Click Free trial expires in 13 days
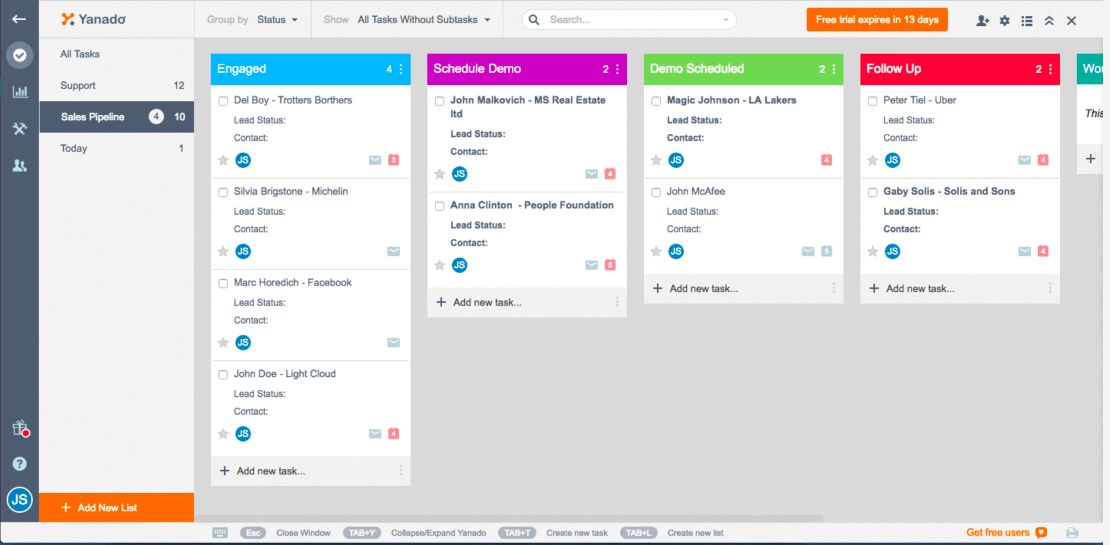1110x545 pixels. (x=877, y=20)
